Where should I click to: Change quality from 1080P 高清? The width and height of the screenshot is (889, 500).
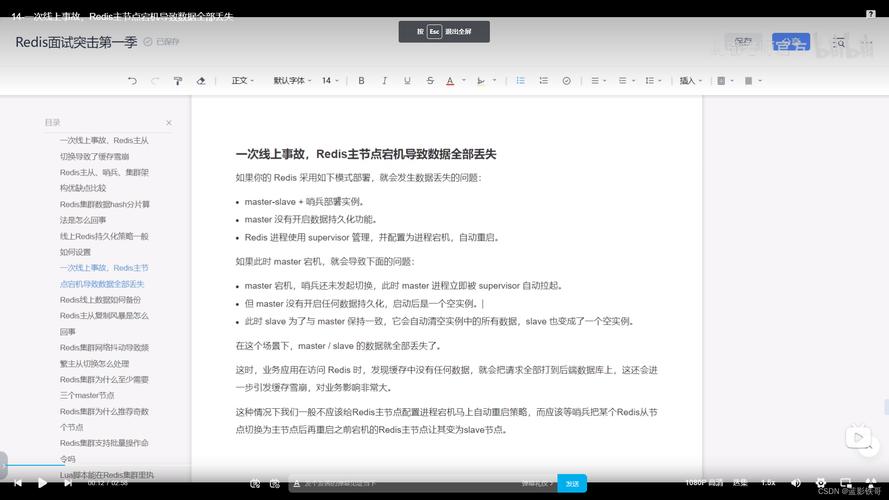(x=704, y=483)
